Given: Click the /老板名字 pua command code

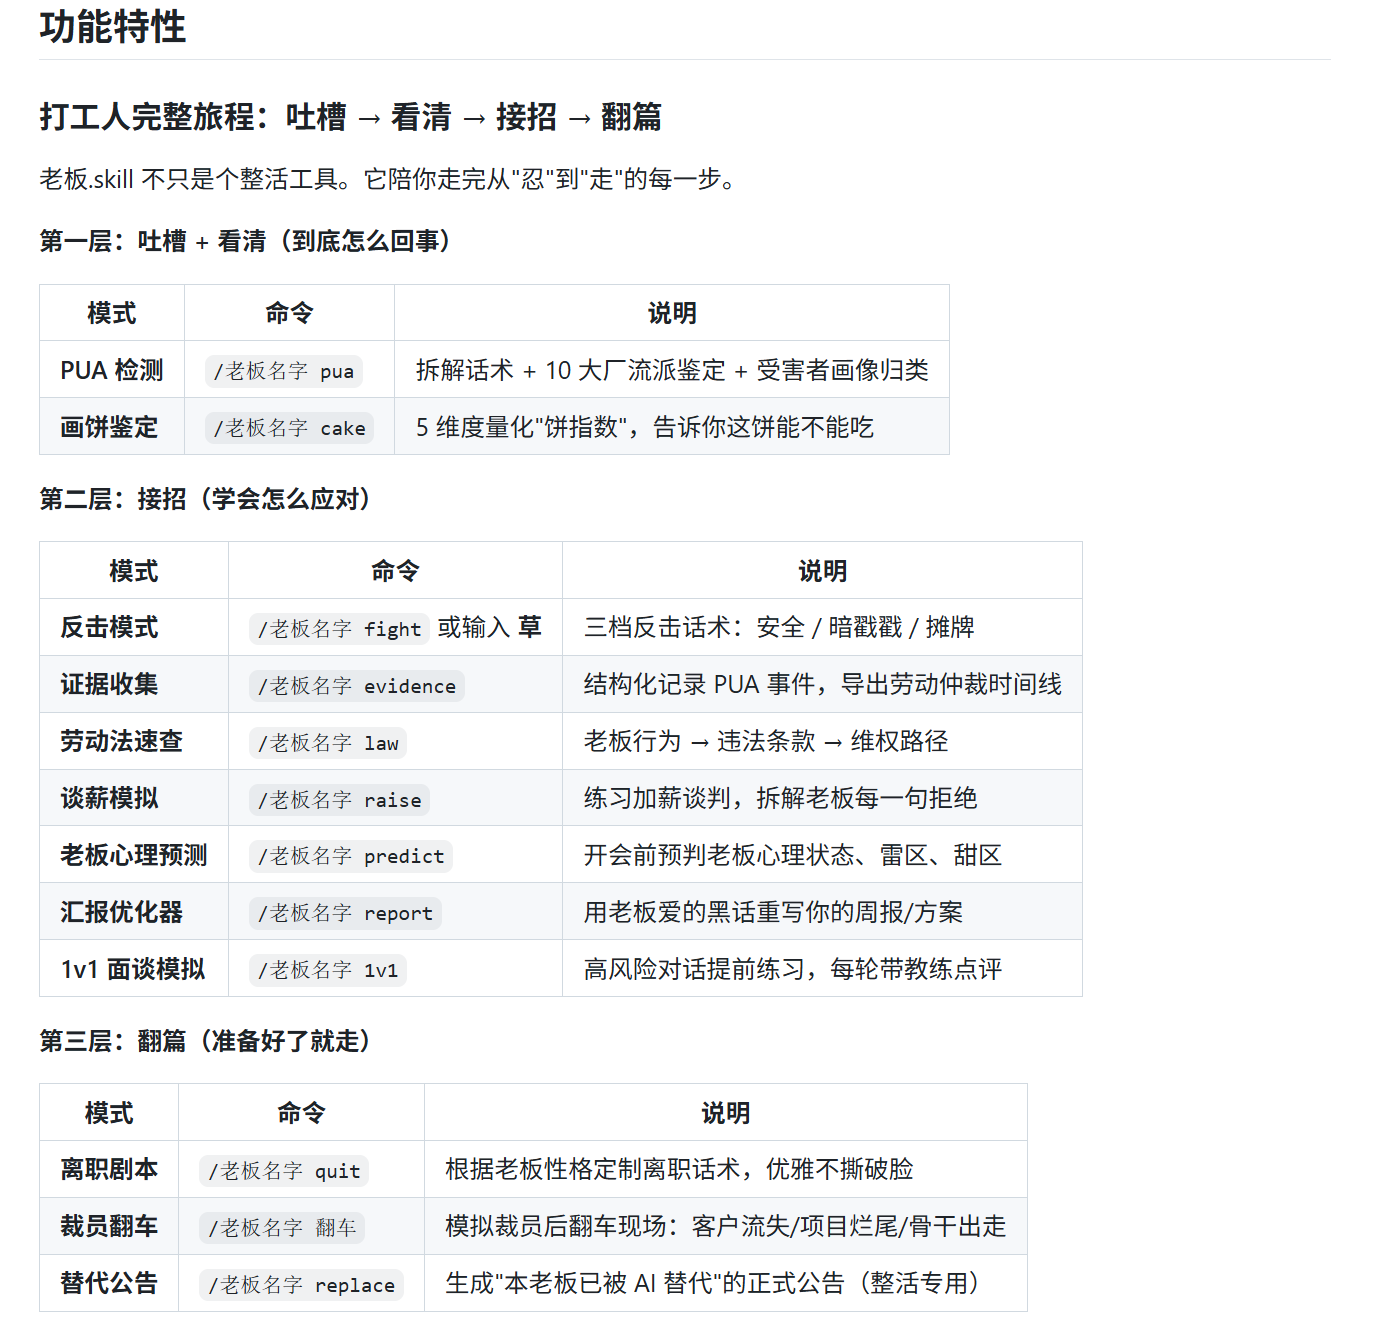Looking at the screenshot, I should point(286,370).
